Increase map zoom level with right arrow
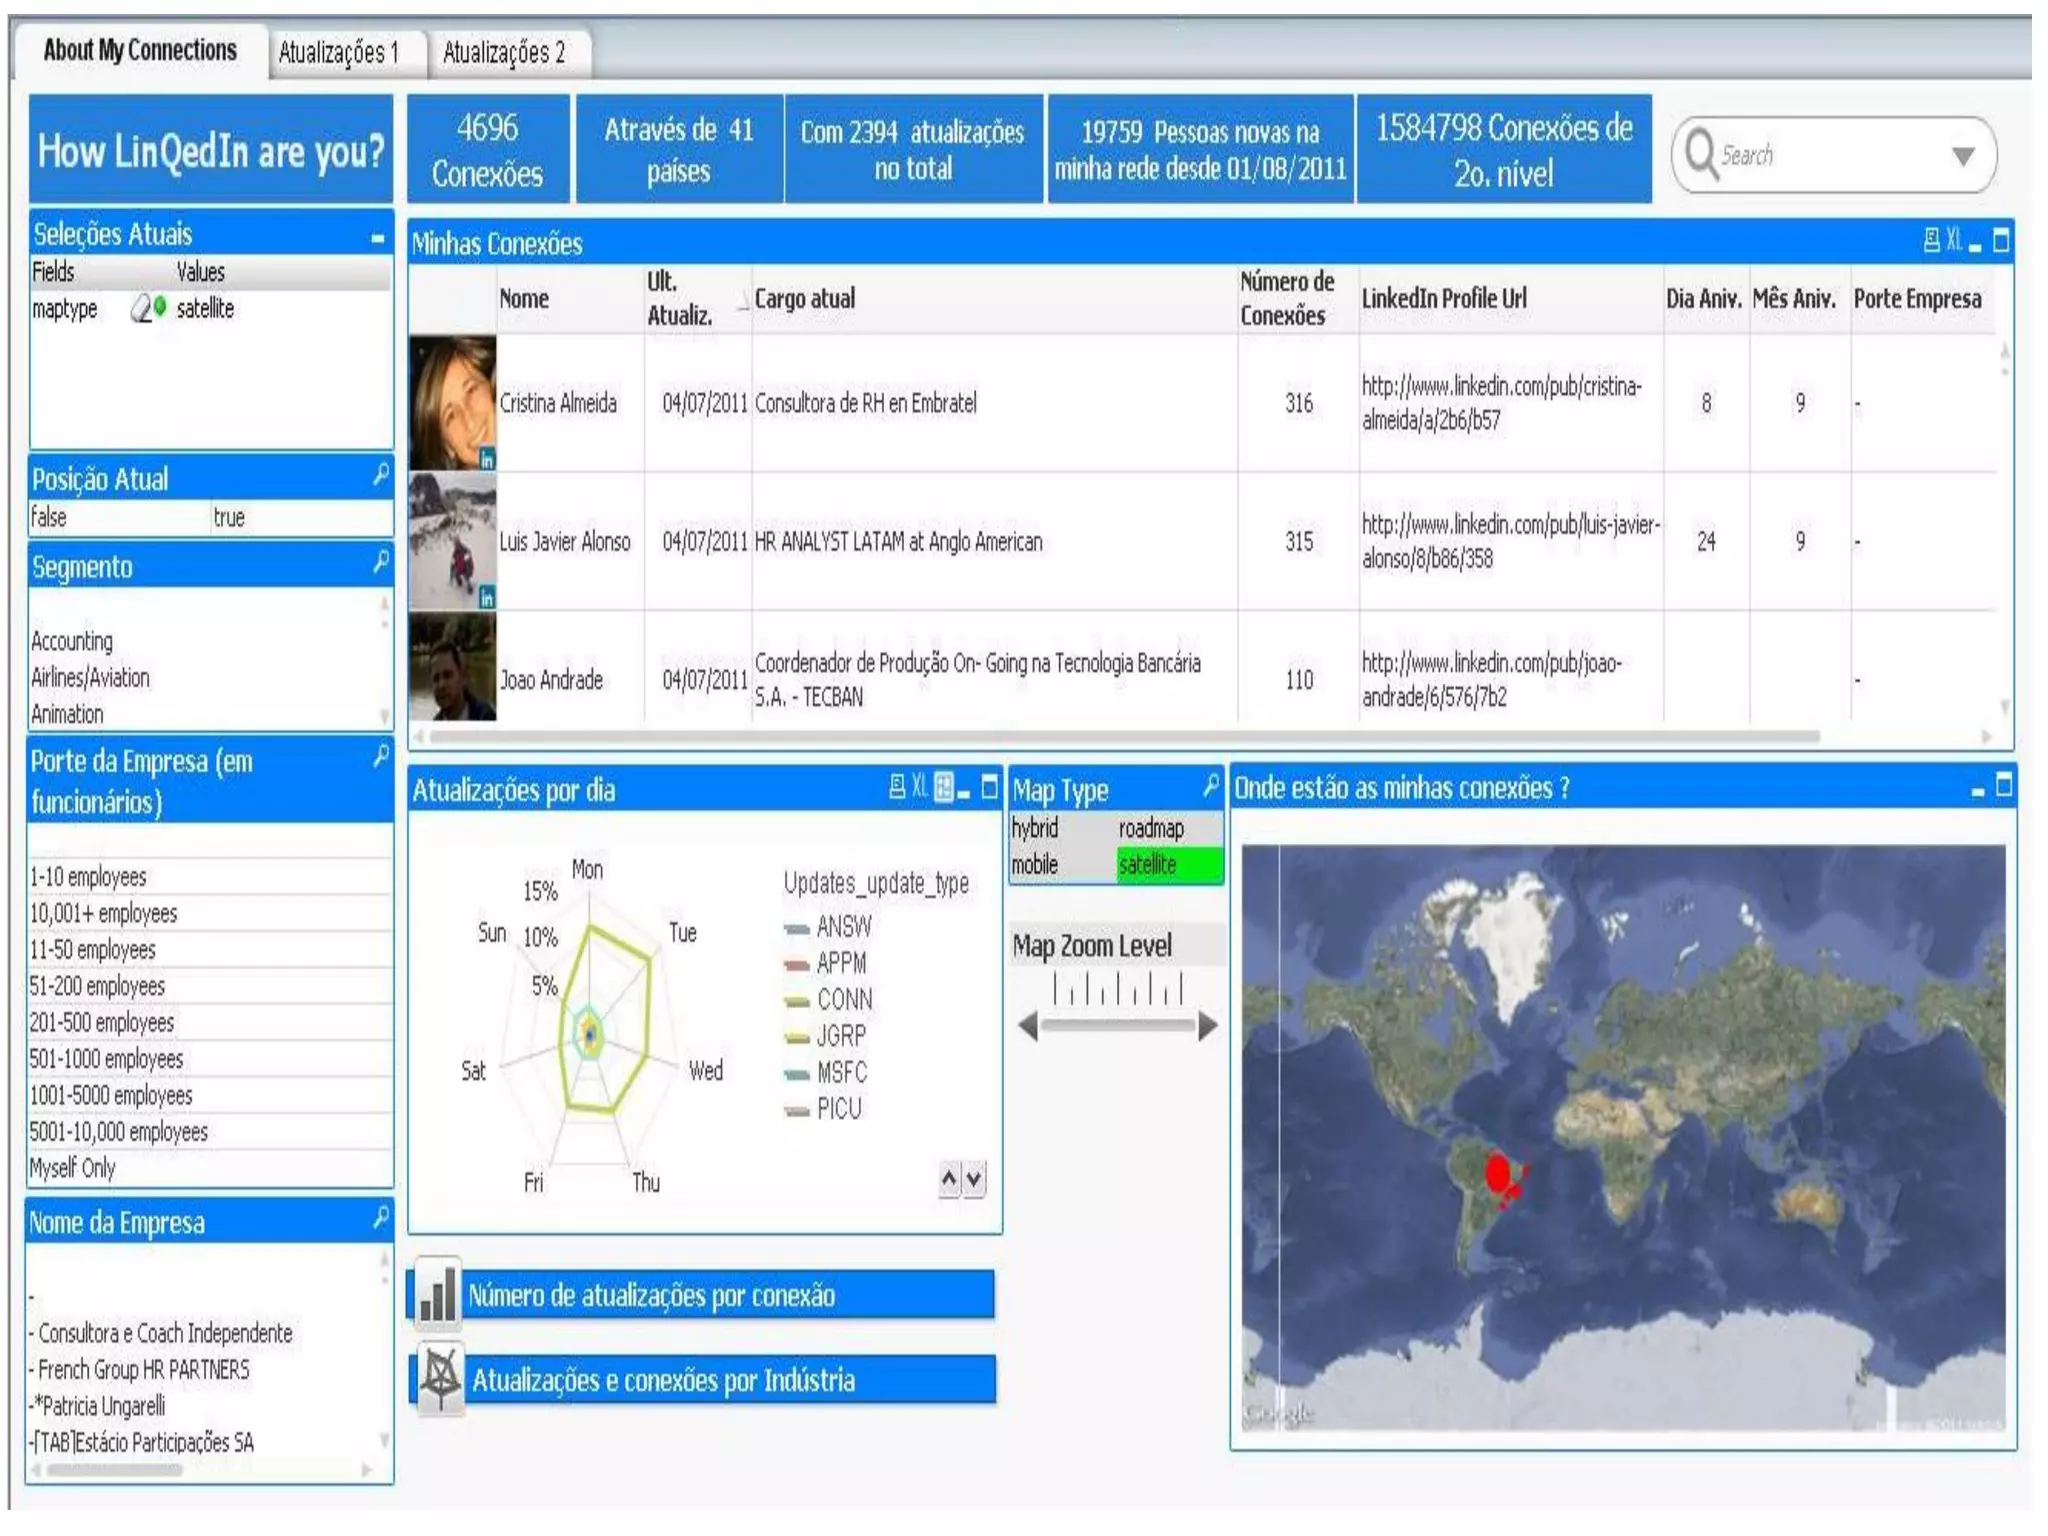This screenshot has height=1536, width=2048. [1208, 1025]
